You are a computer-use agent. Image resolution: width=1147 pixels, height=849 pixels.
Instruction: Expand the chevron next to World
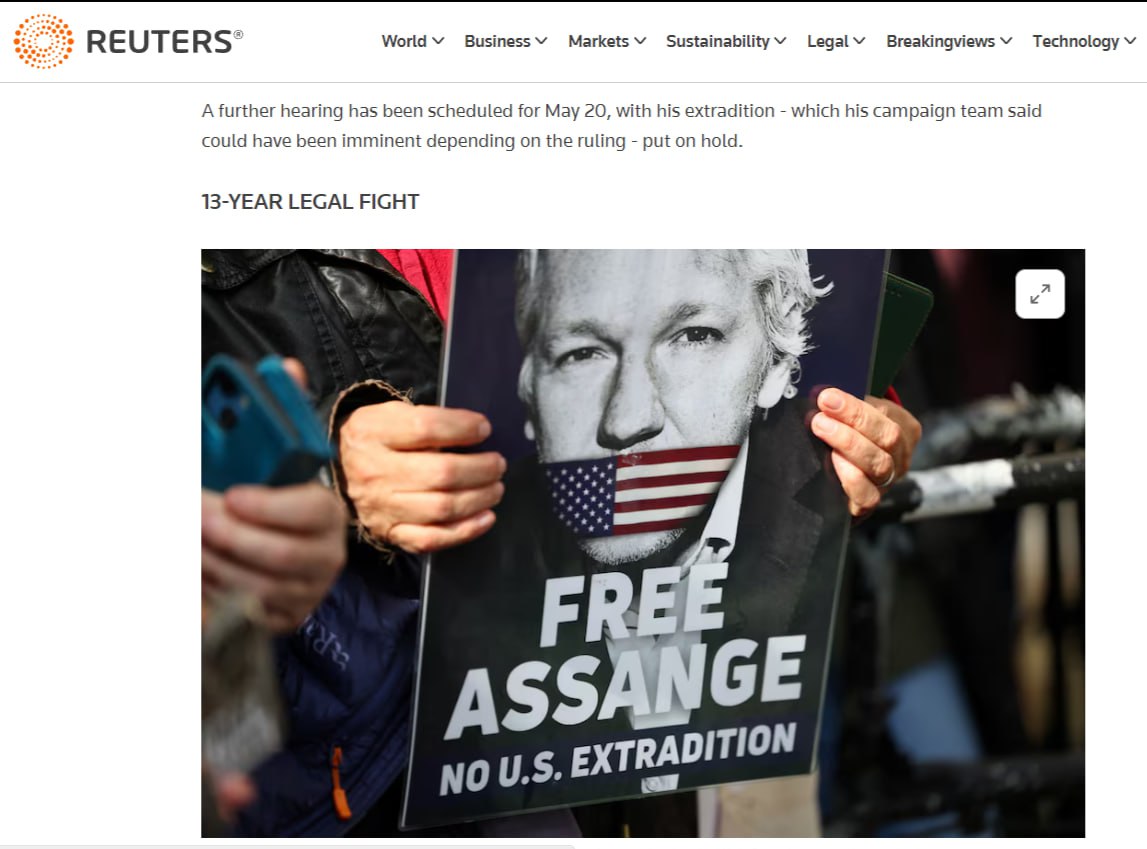pos(438,41)
